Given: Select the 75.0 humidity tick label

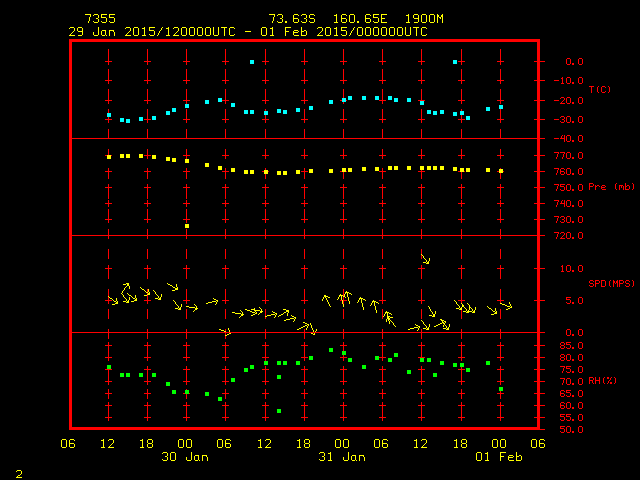Looking at the screenshot, I should pyautogui.click(x=571, y=370).
